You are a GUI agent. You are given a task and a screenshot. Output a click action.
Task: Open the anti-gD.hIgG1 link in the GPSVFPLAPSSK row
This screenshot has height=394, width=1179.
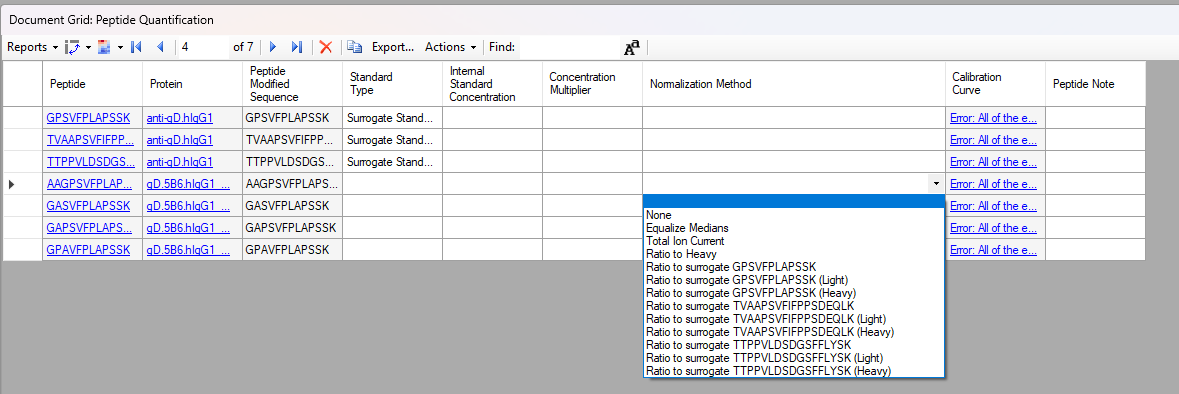(x=180, y=118)
